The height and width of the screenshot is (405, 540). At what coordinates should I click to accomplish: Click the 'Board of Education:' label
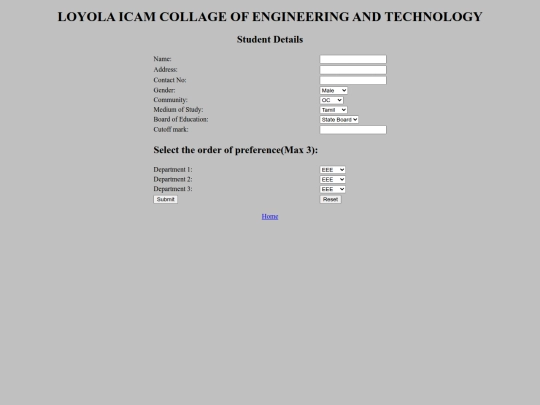181,119
